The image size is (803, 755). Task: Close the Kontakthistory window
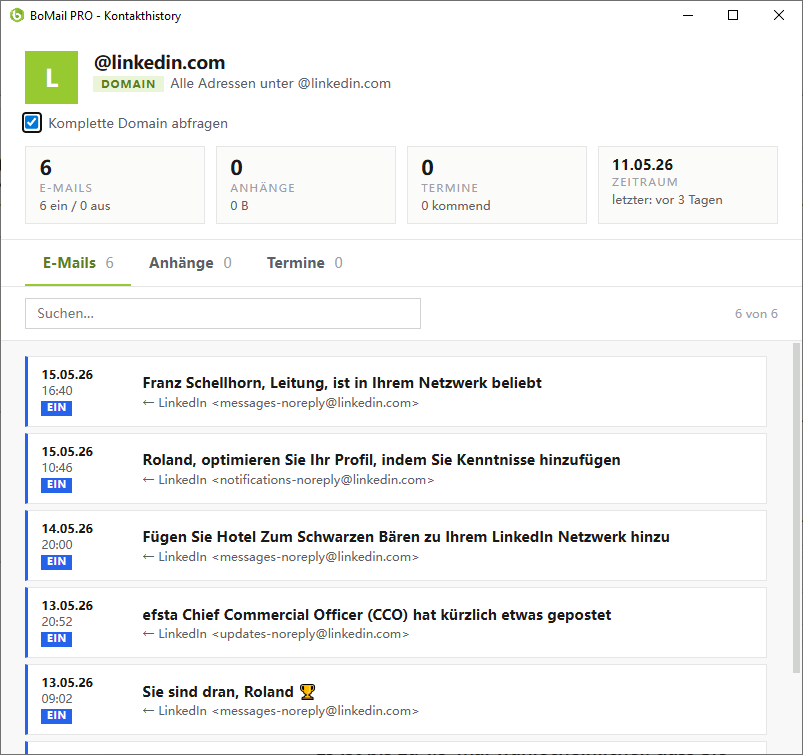click(x=778, y=15)
